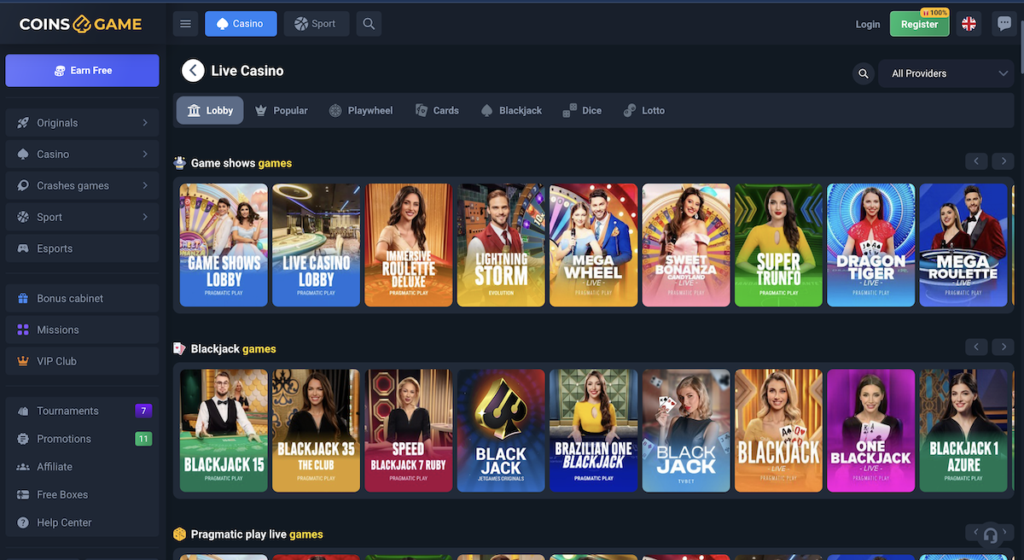Click the Tournaments sidebar icon
Image resolution: width=1024 pixels, height=560 pixels.
[x=23, y=411]
